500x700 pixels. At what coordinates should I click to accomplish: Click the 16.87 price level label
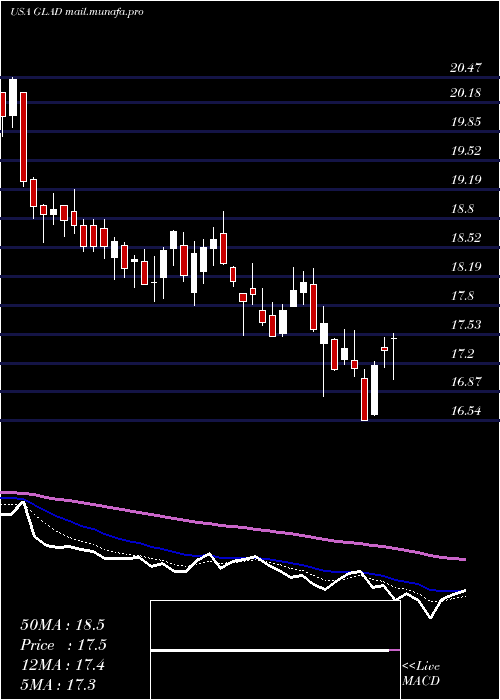[466, 382]
